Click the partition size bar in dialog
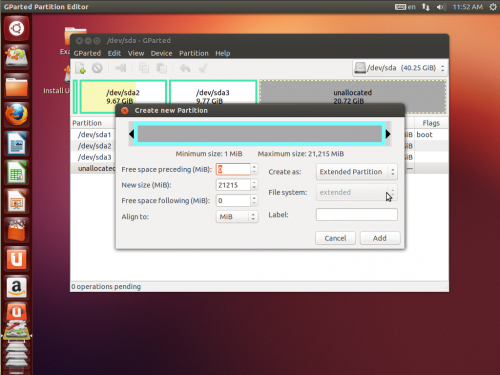The width and height of the screenshot is (500, 375). tap(260, 134)
